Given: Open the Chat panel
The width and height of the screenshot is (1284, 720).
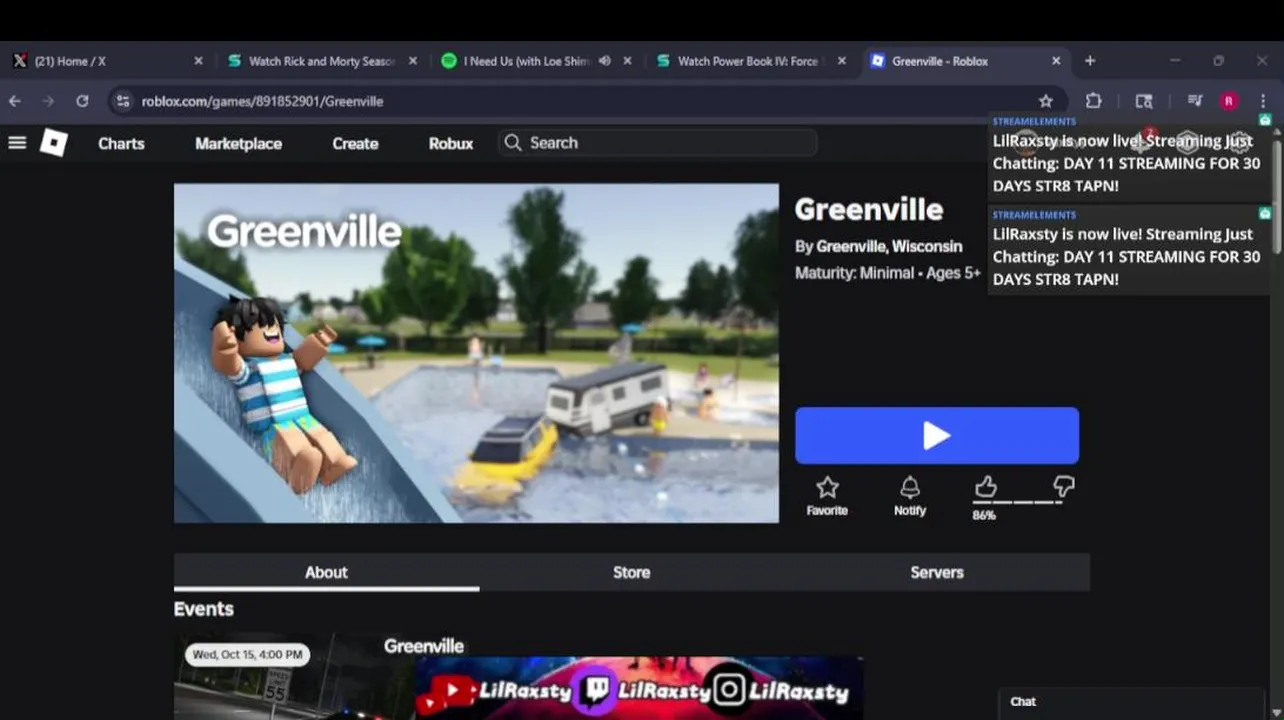Looking at the screenshot, I should tap(1130, 702).
